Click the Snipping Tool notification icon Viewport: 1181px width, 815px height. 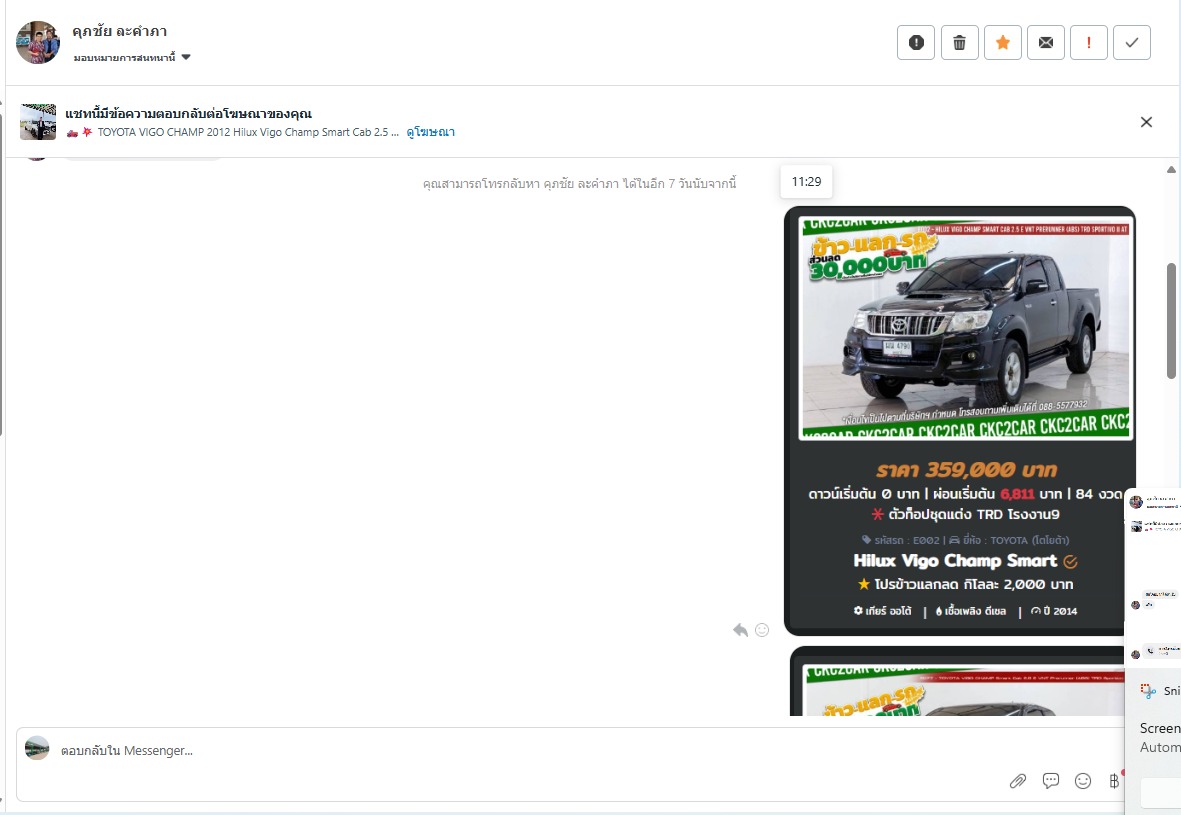[1148, 691]
